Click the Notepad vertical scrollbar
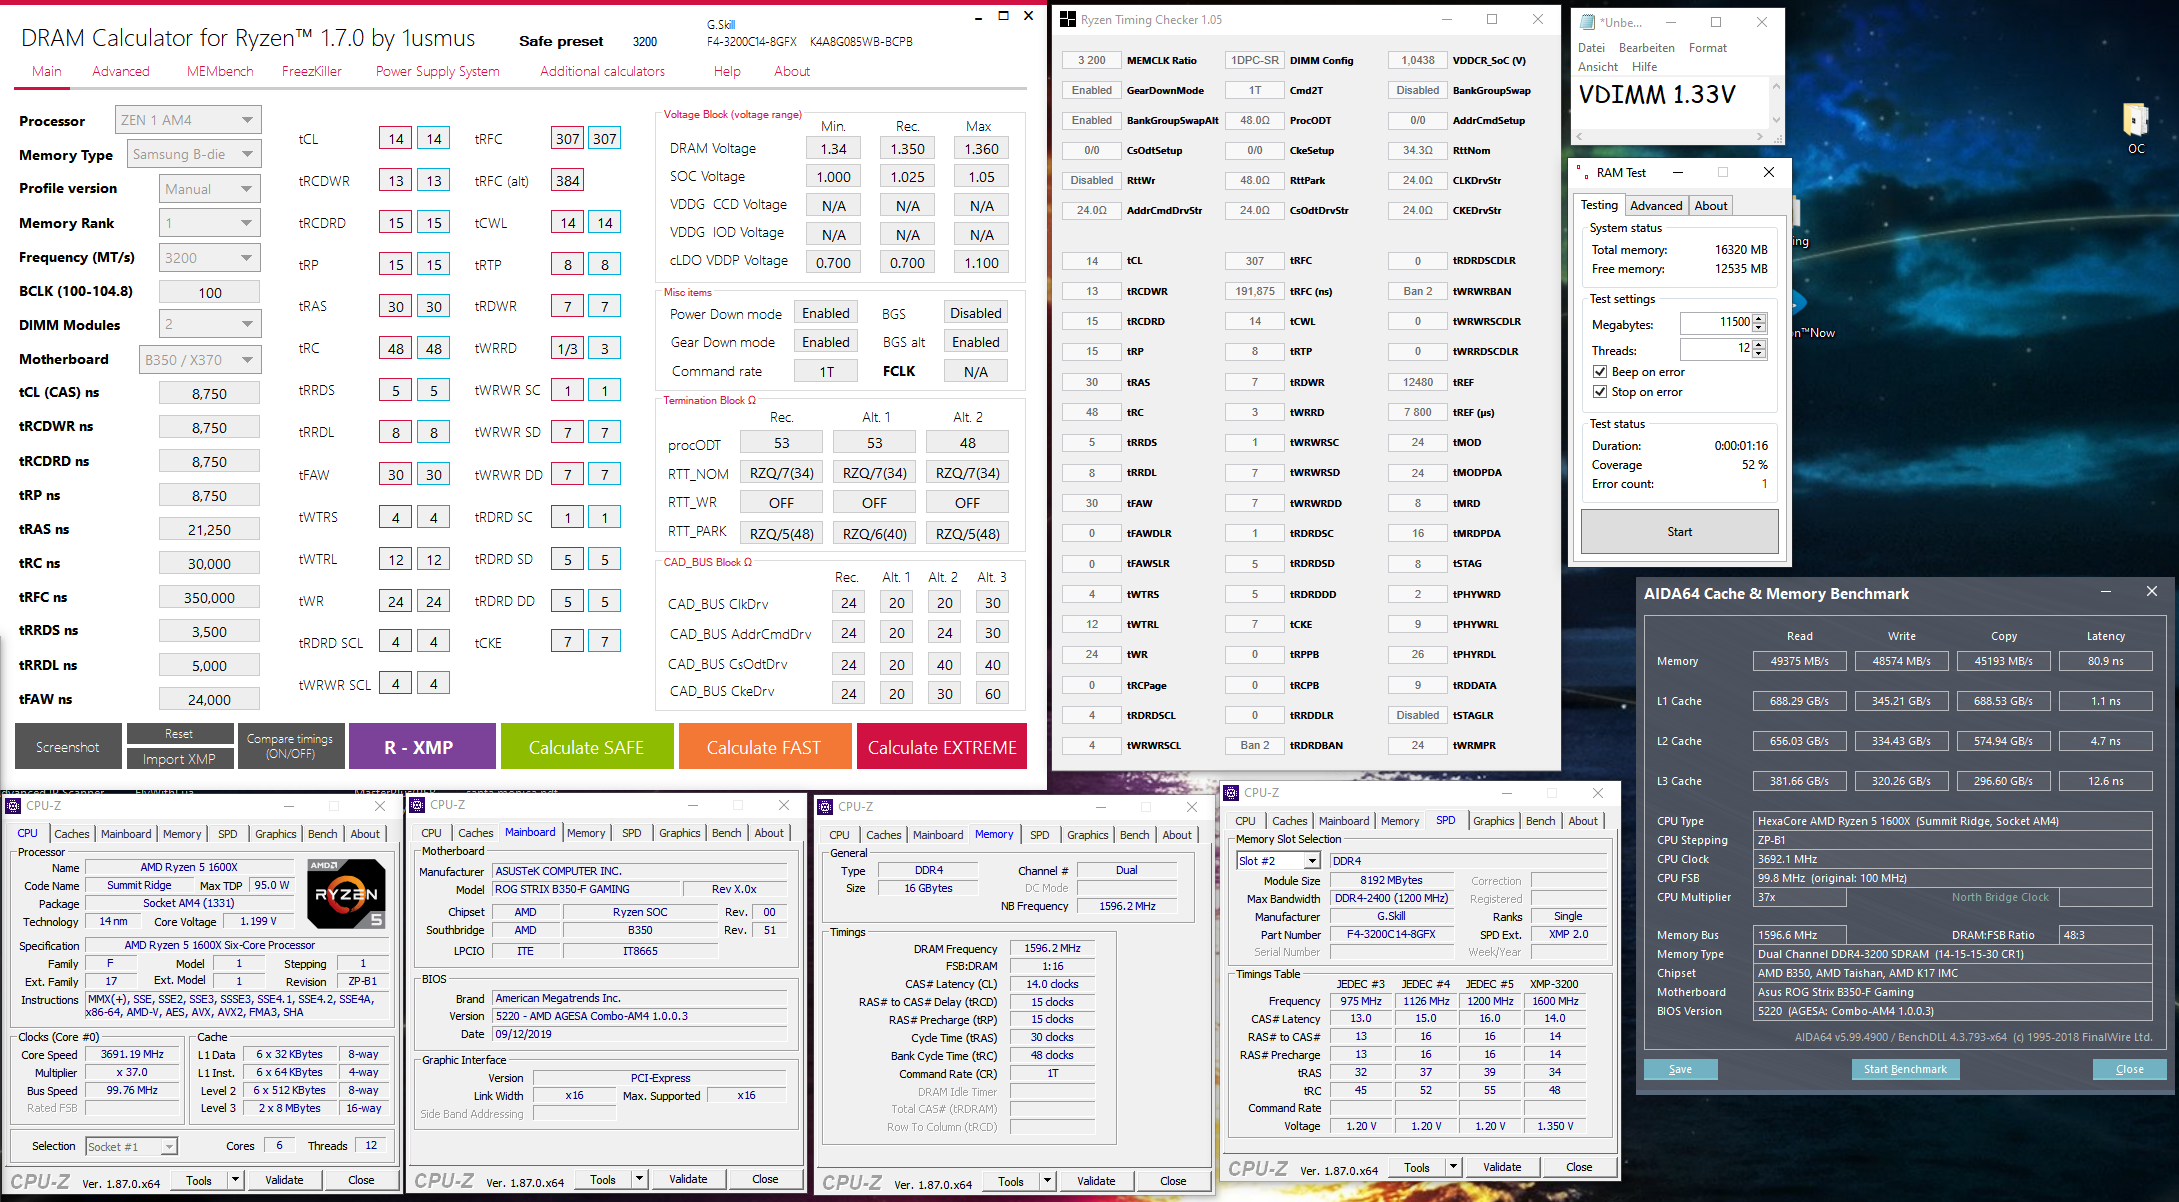The height and width of the screenshot is (1202, 2179). click(x=1776, y=103)
